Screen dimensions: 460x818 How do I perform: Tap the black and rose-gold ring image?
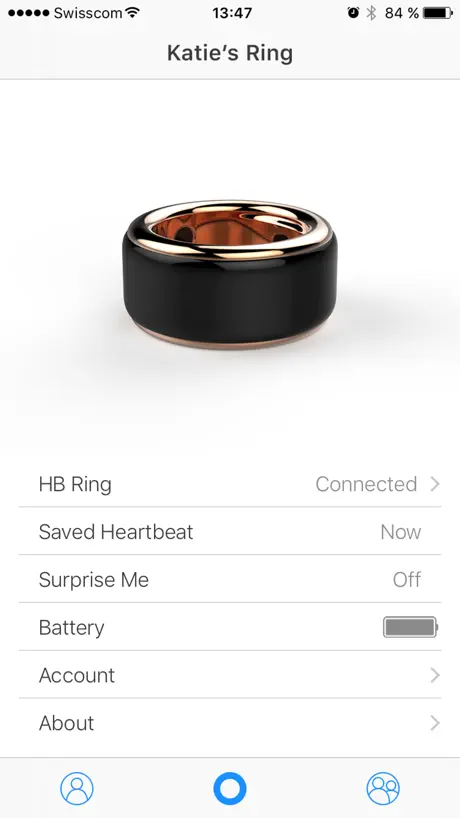(x=229, y=273)
